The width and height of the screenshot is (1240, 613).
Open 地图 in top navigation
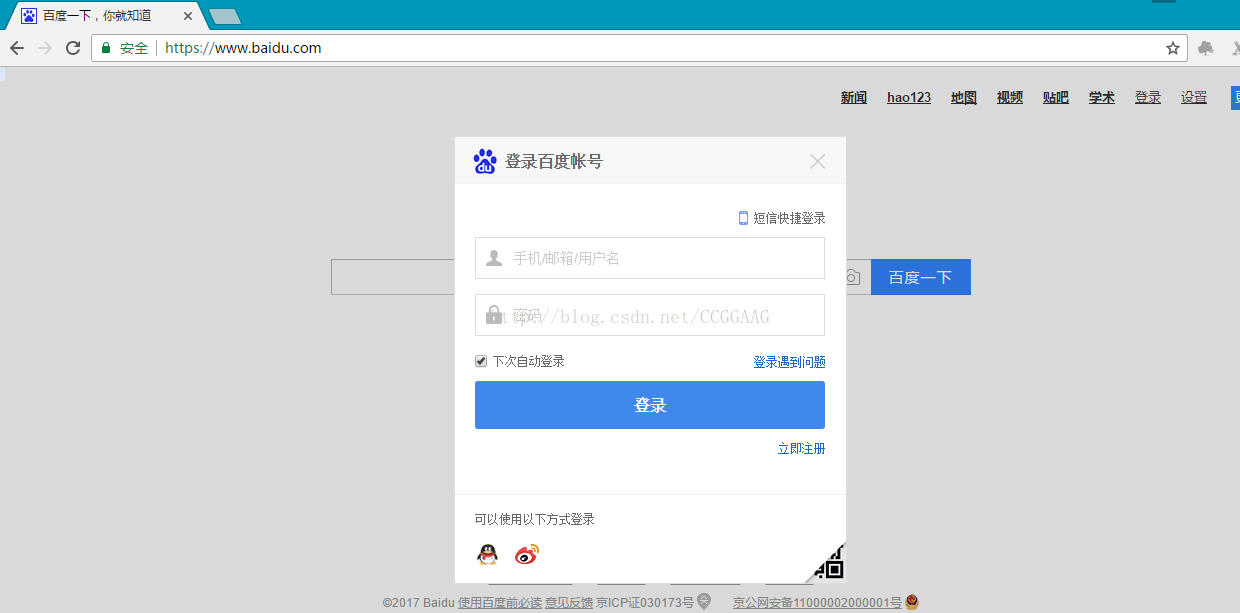pos(964,97)
